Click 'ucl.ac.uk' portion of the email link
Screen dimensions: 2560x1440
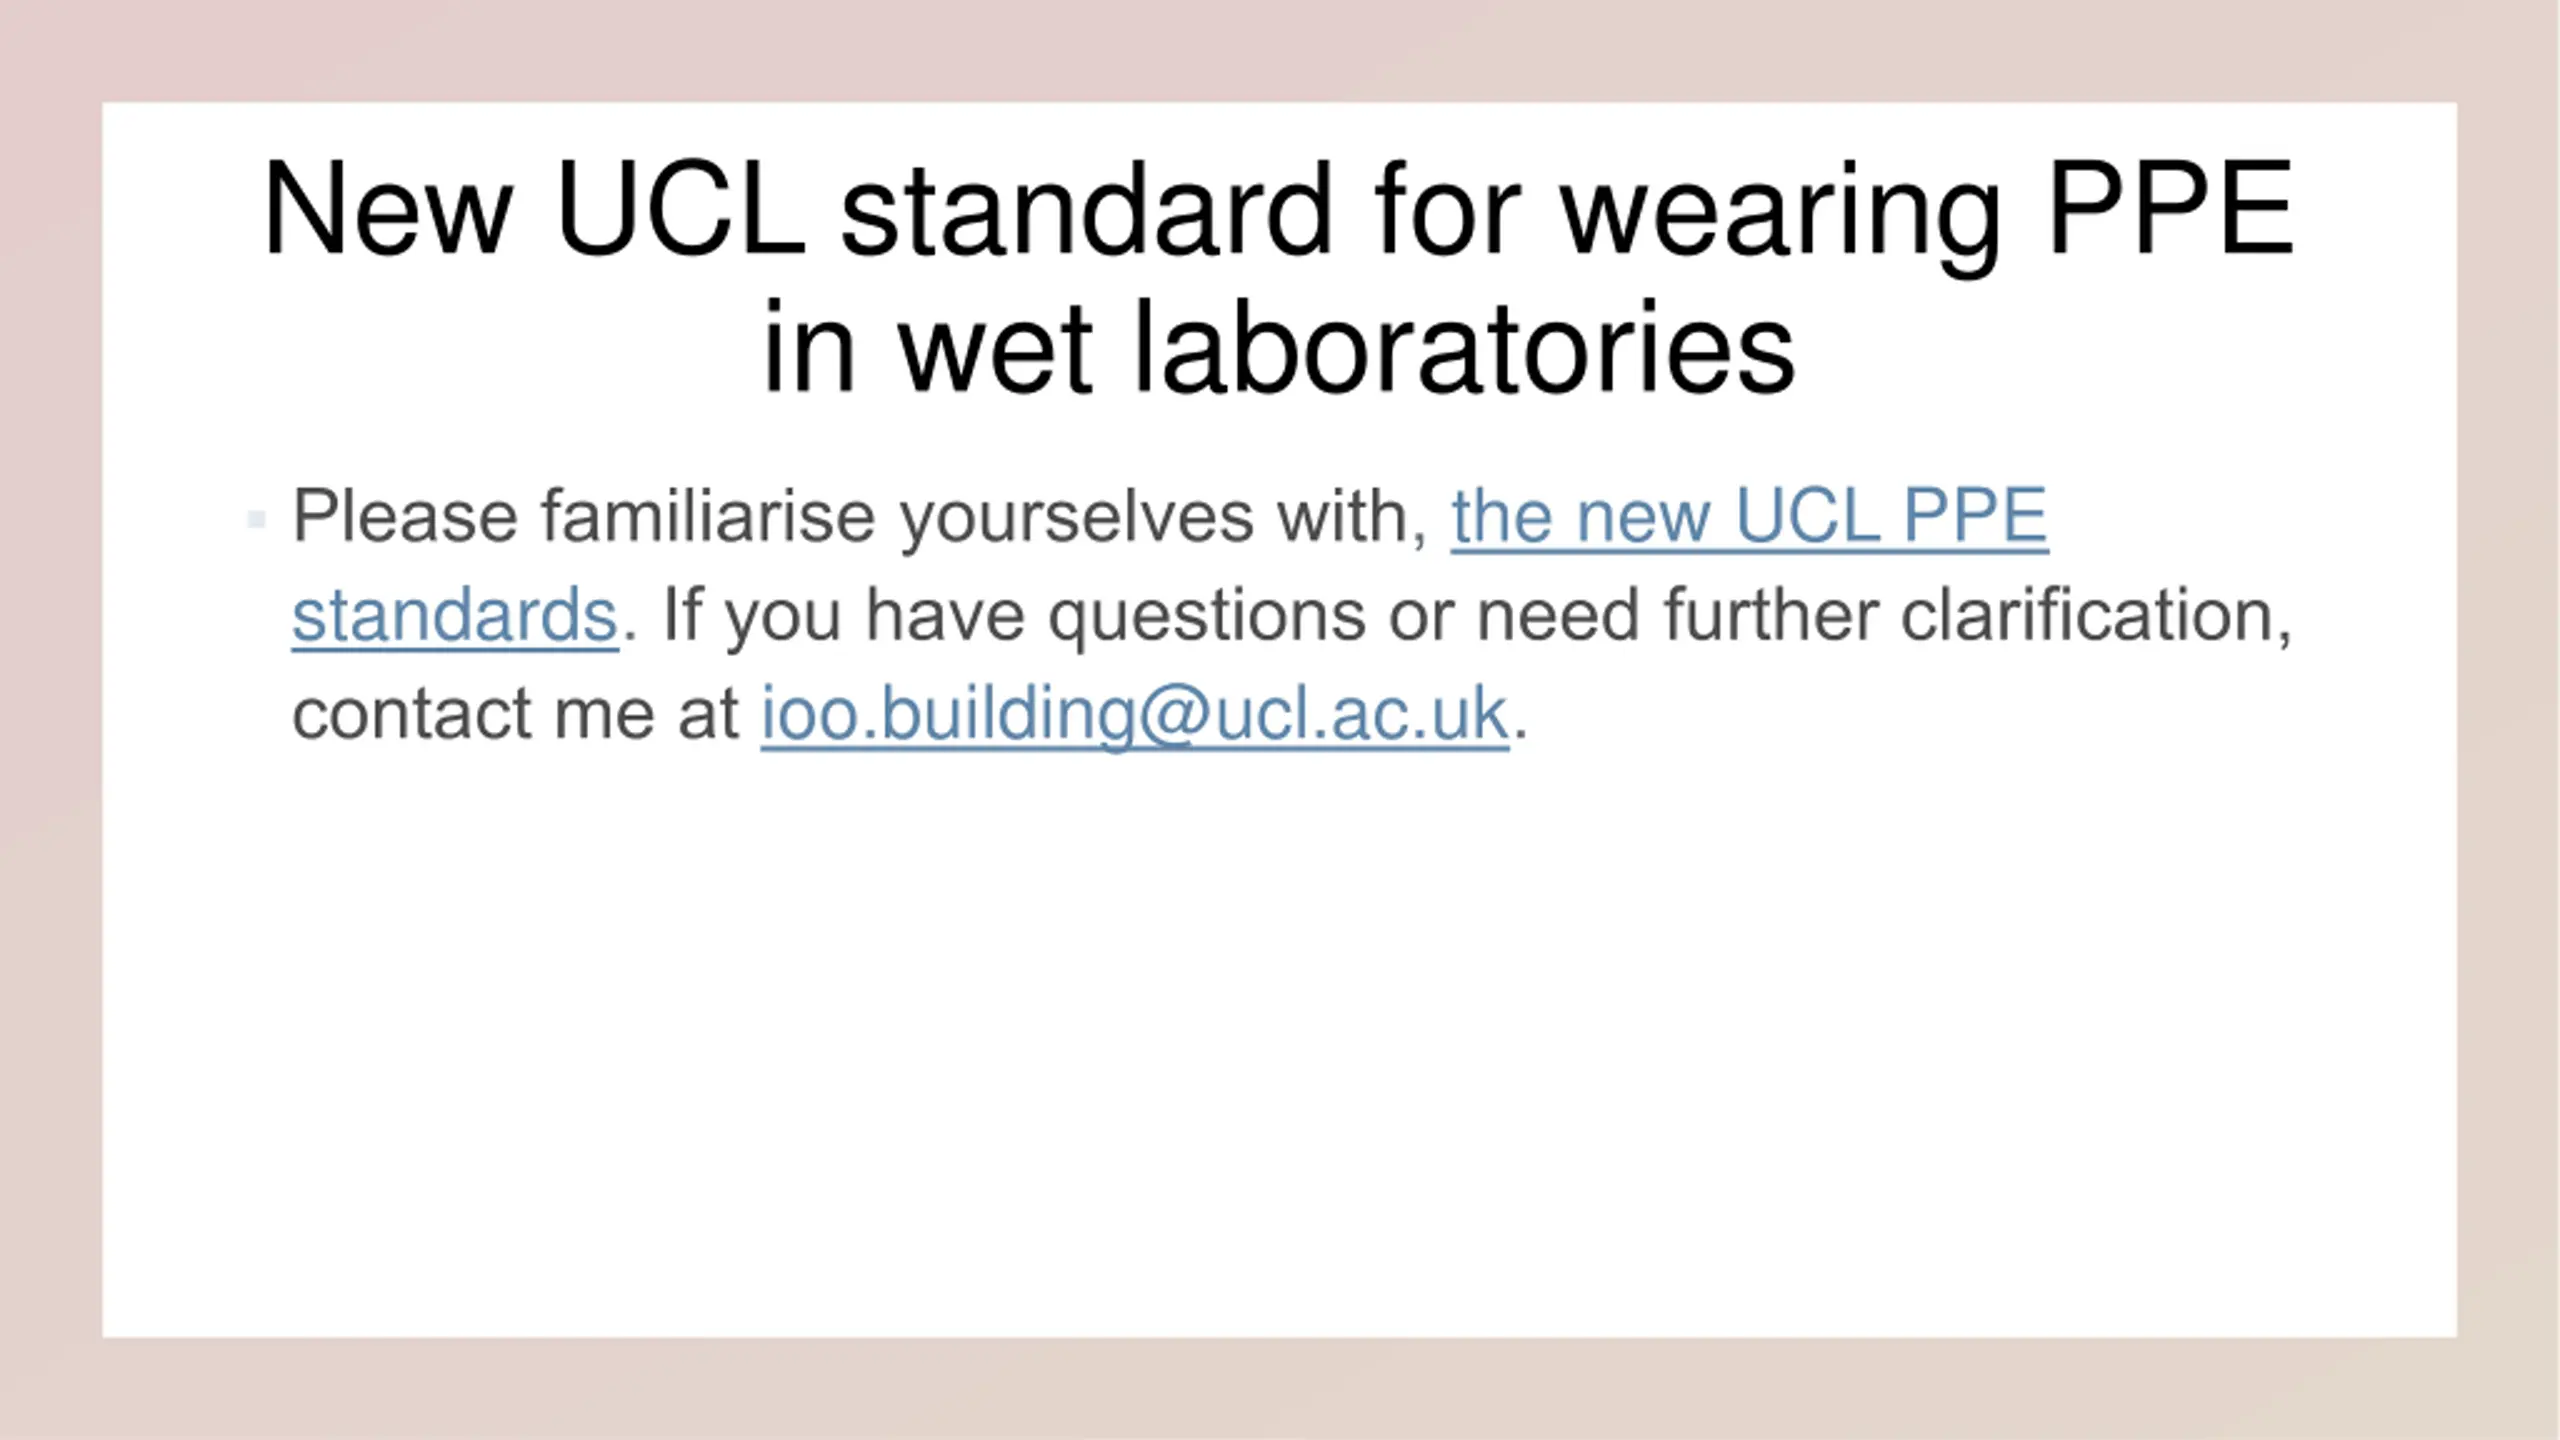click(x=1361, y=714)
